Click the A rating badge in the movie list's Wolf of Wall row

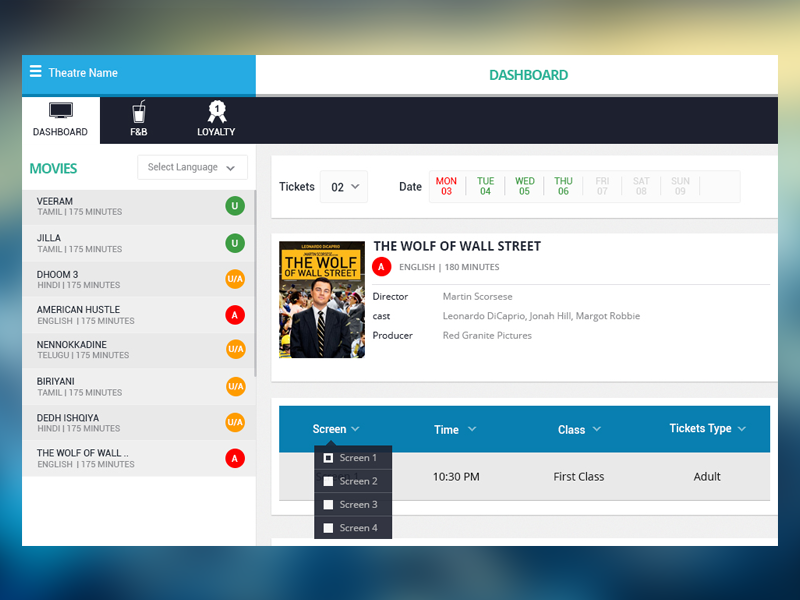235,459
